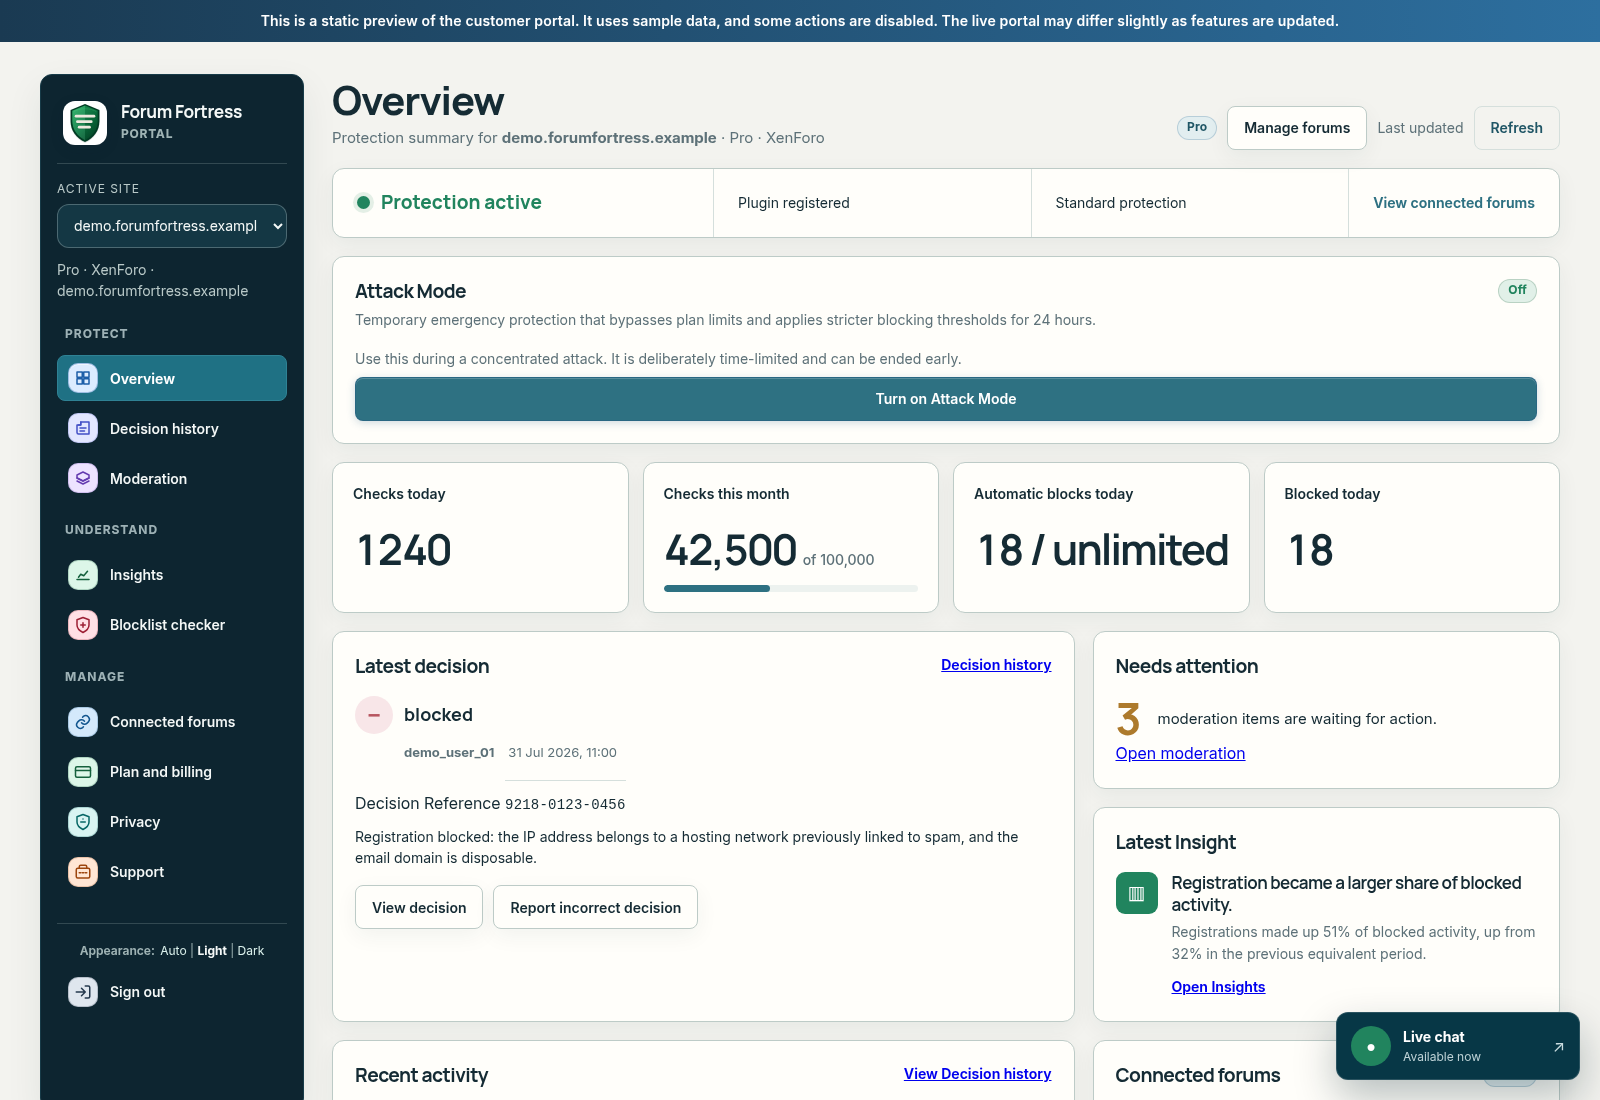Follow the Open Insights link
The image size is (1600, 1100).
coord(1218,987)
